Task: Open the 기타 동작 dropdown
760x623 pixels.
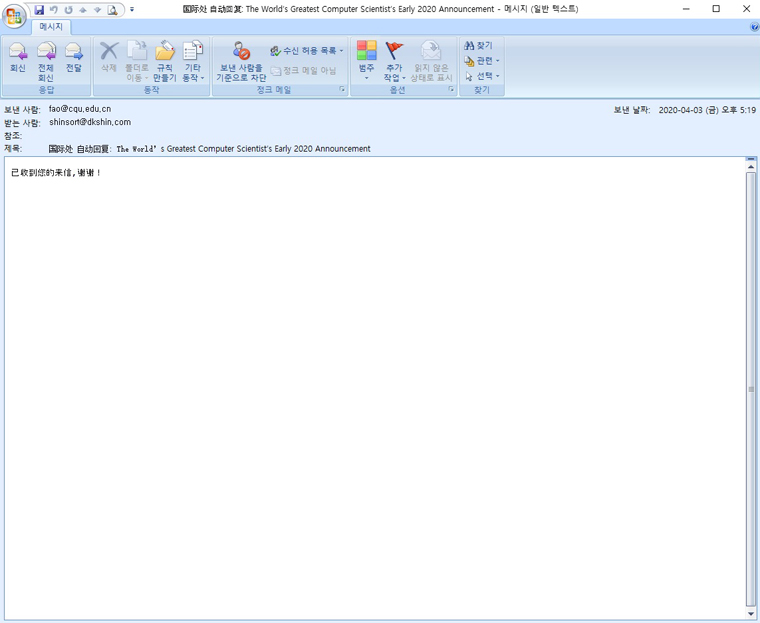Action: point(193,60)
